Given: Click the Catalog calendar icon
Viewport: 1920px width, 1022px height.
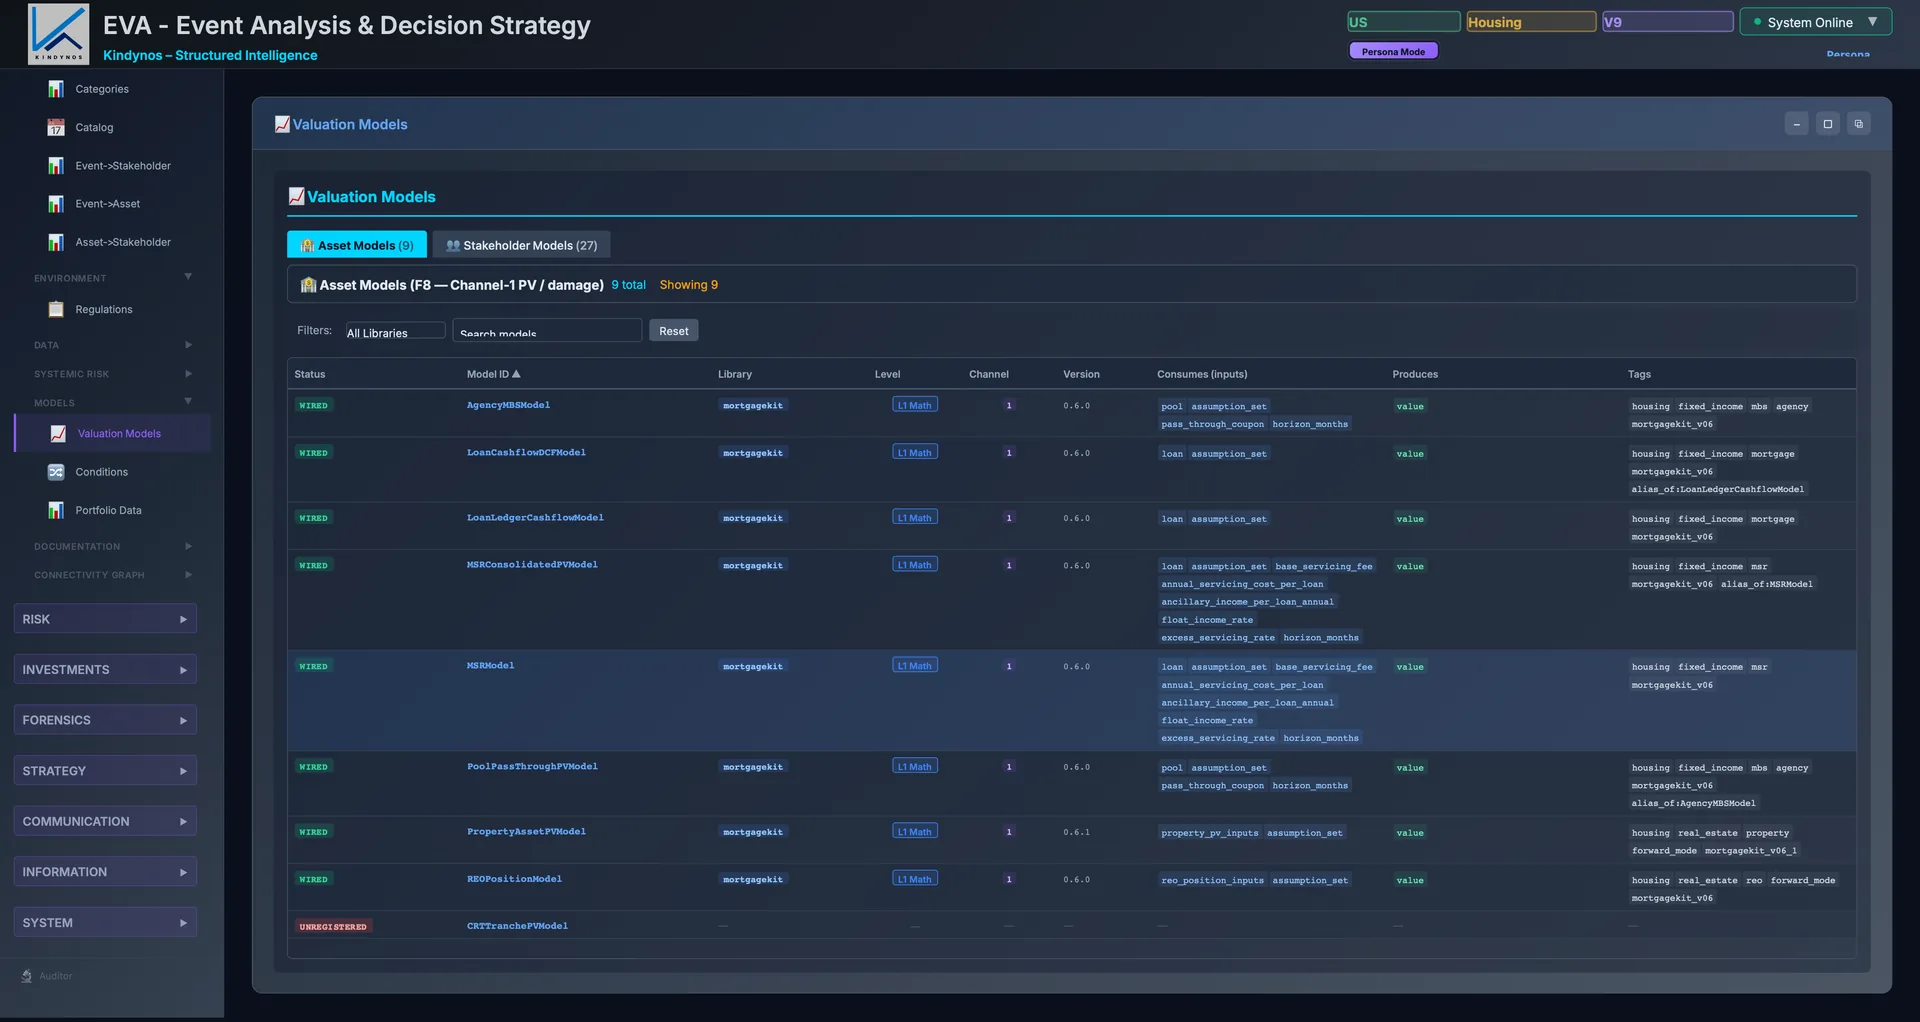Looking at the screenshot, I should point(56,127).
